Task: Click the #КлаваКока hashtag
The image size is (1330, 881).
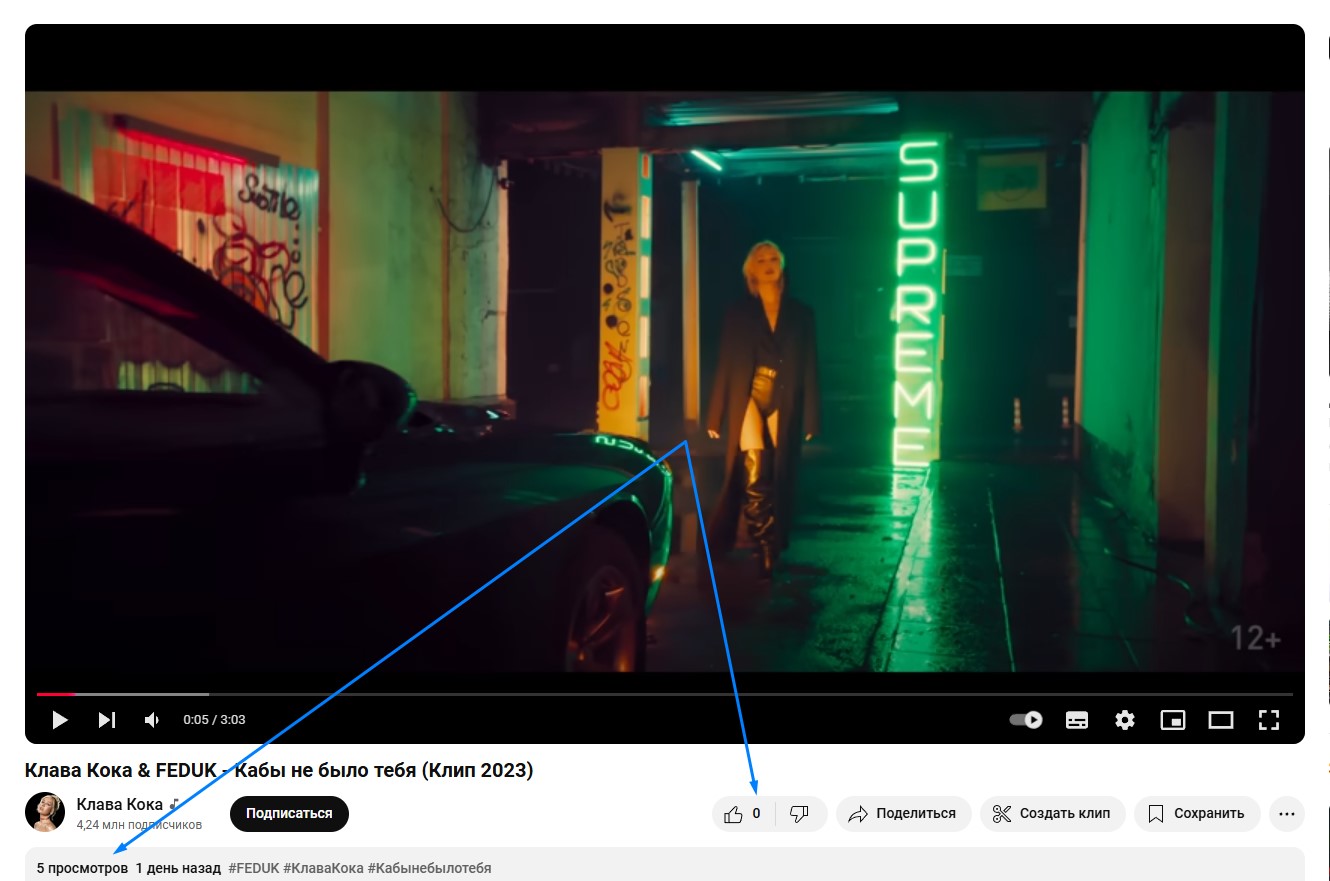Action: click(x=323, y=868)
